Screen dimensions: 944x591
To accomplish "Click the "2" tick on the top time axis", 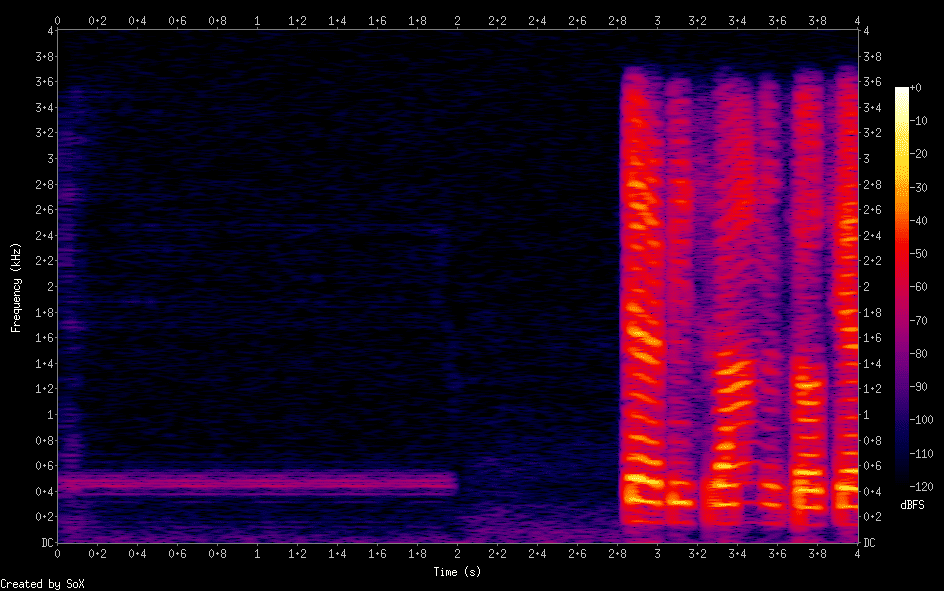I will pos(458,21).
